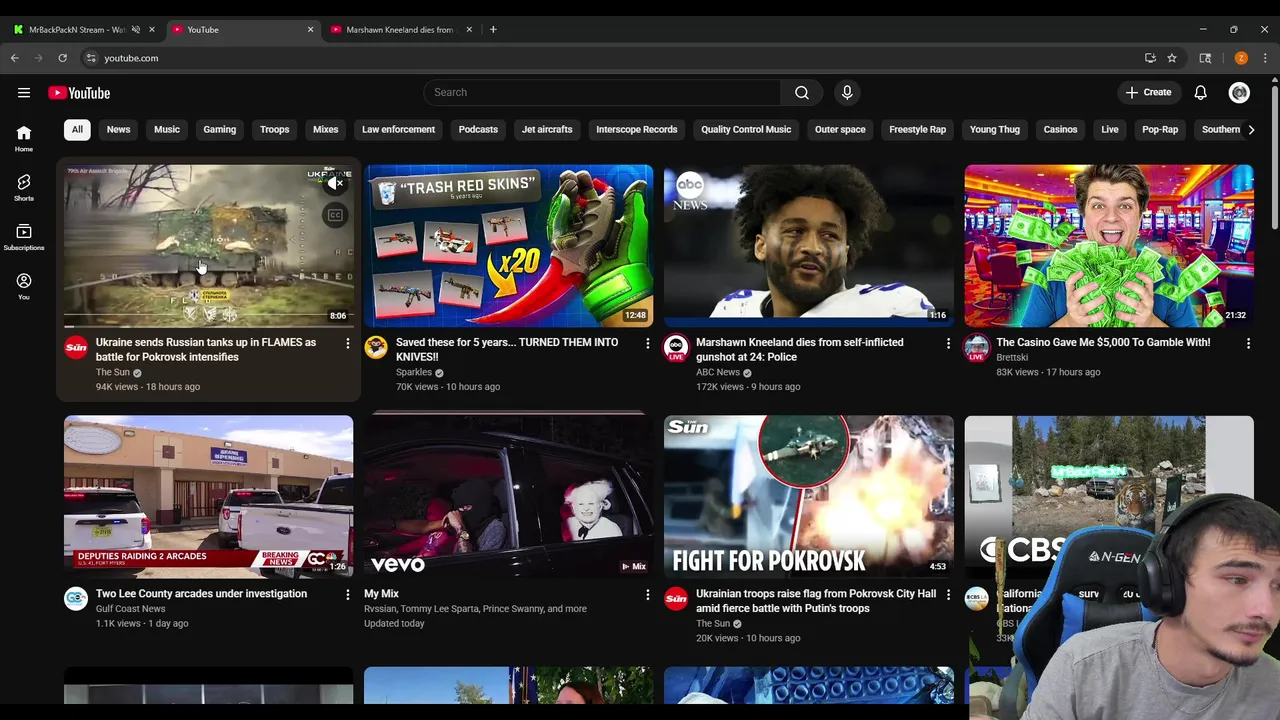Start voice search with microphone icon
The image size is (1280, 720).
[847, 92]
